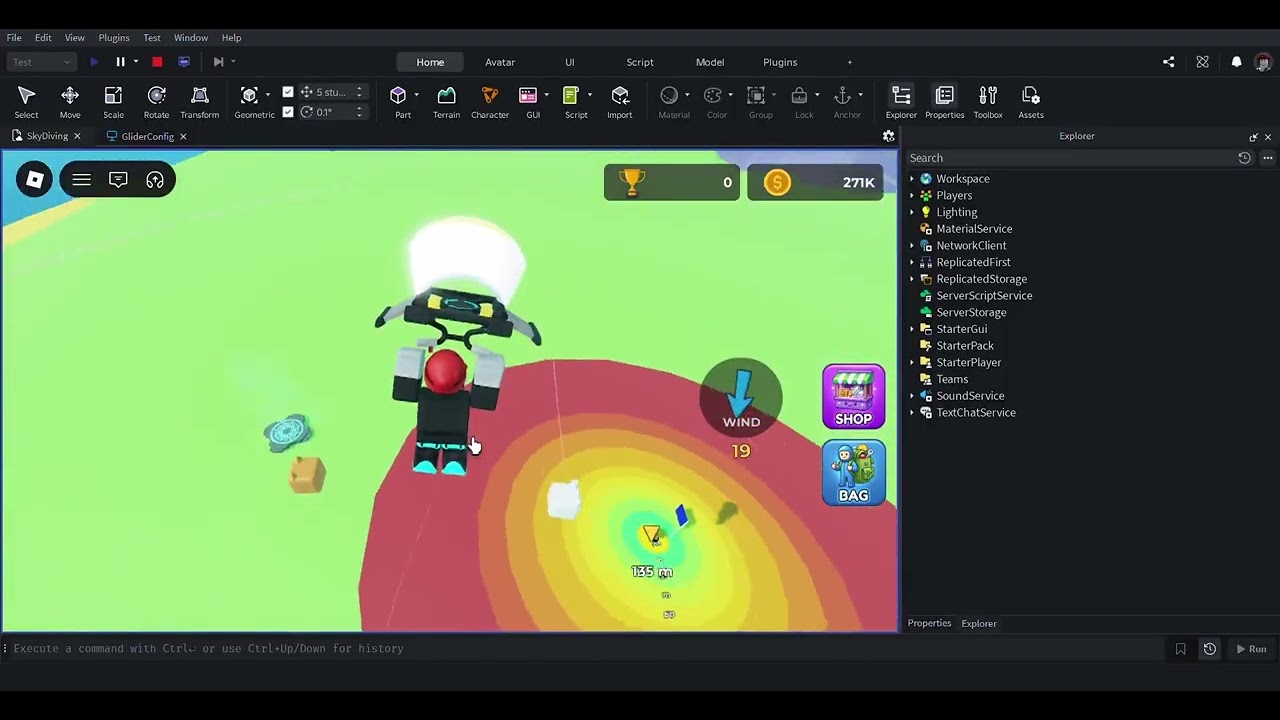Open the notifications bell
The width and height of the screenshot is (1280, 720).
tap(1236, 62)
